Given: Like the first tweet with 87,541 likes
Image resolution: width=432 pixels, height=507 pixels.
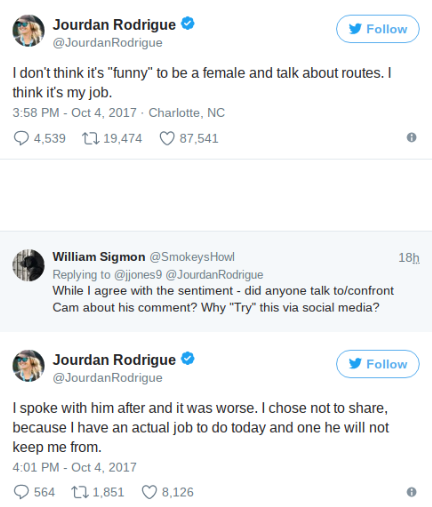Looking at the screenshot, I should point(167,138).
